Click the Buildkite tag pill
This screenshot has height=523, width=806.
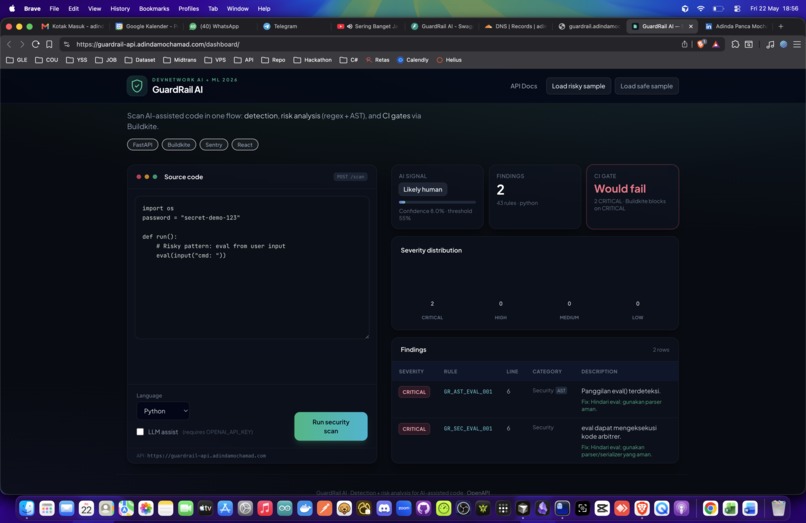(x=178, y=145)
